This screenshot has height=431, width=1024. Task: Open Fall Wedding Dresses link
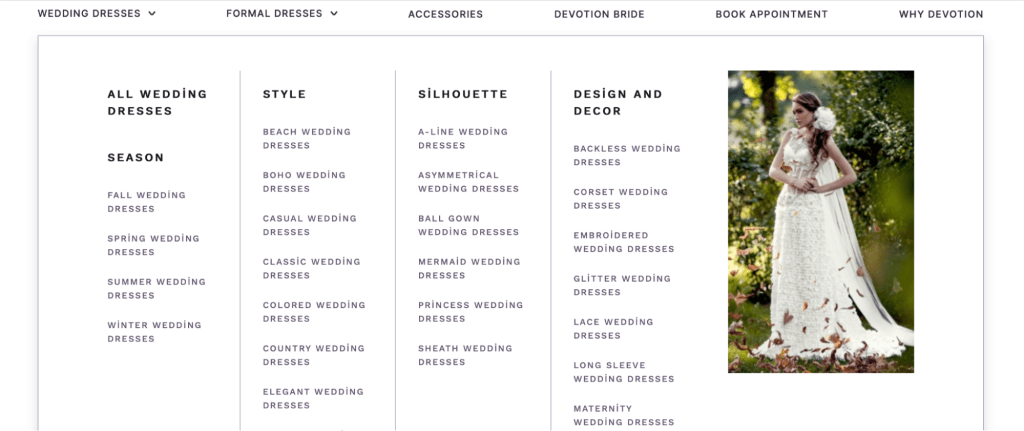coord(147,202)
